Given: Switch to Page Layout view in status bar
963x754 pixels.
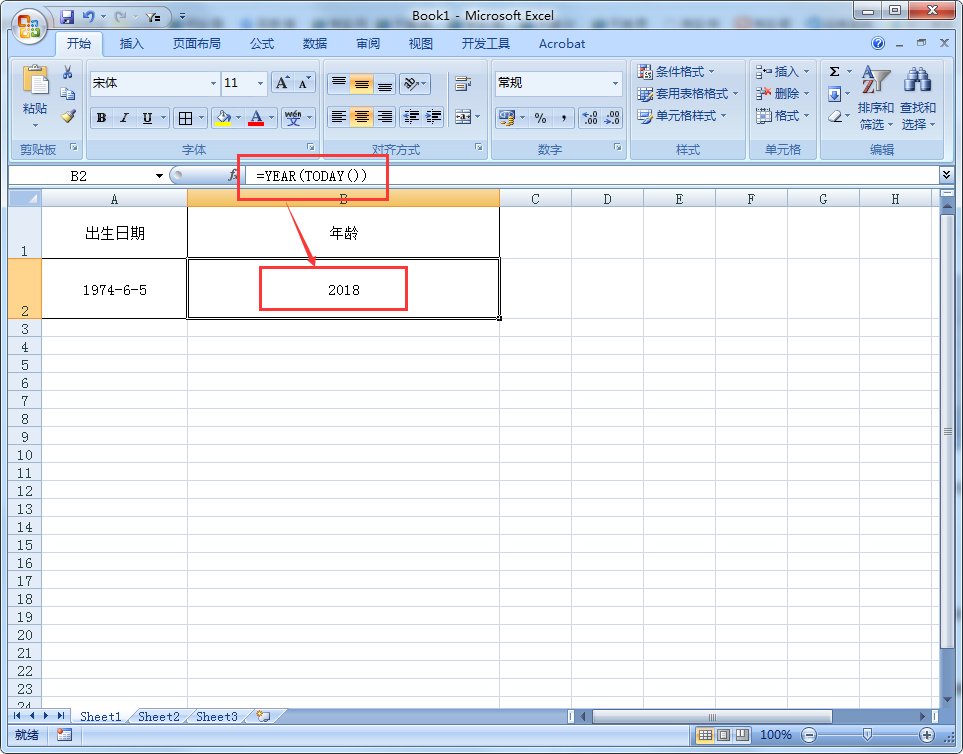Looking at the screenshot, I should 724,735.
